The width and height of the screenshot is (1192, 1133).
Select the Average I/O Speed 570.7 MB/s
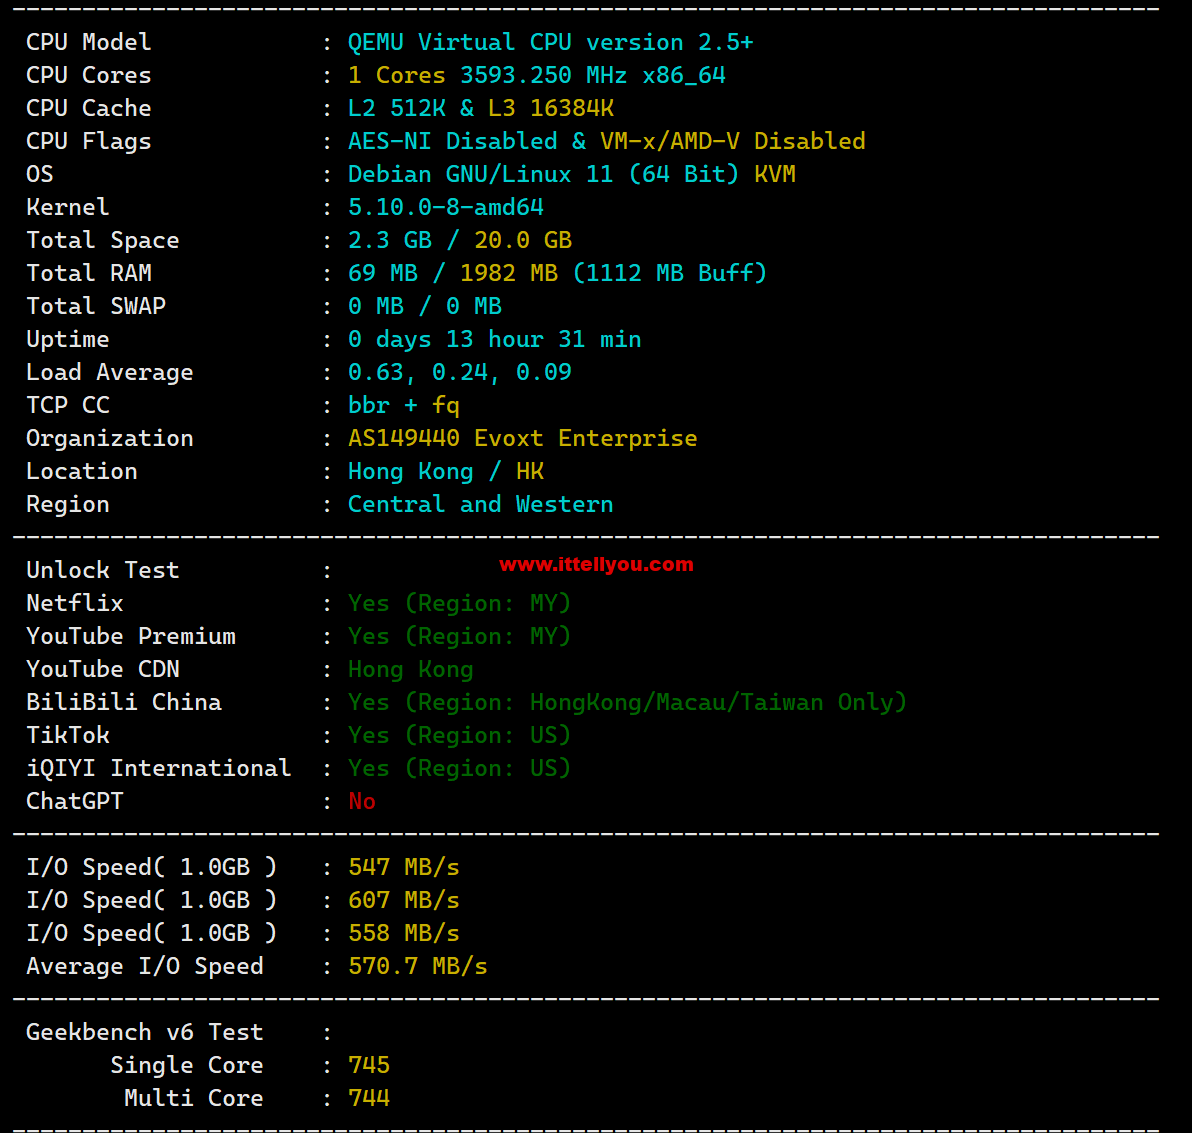[x=418, y=966]
